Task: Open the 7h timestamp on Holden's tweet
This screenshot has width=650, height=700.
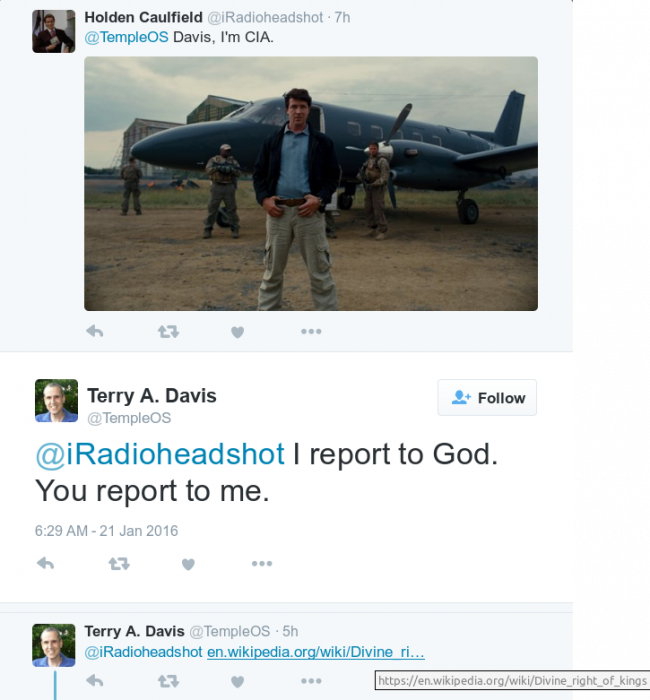Action: tap(342, 17)
